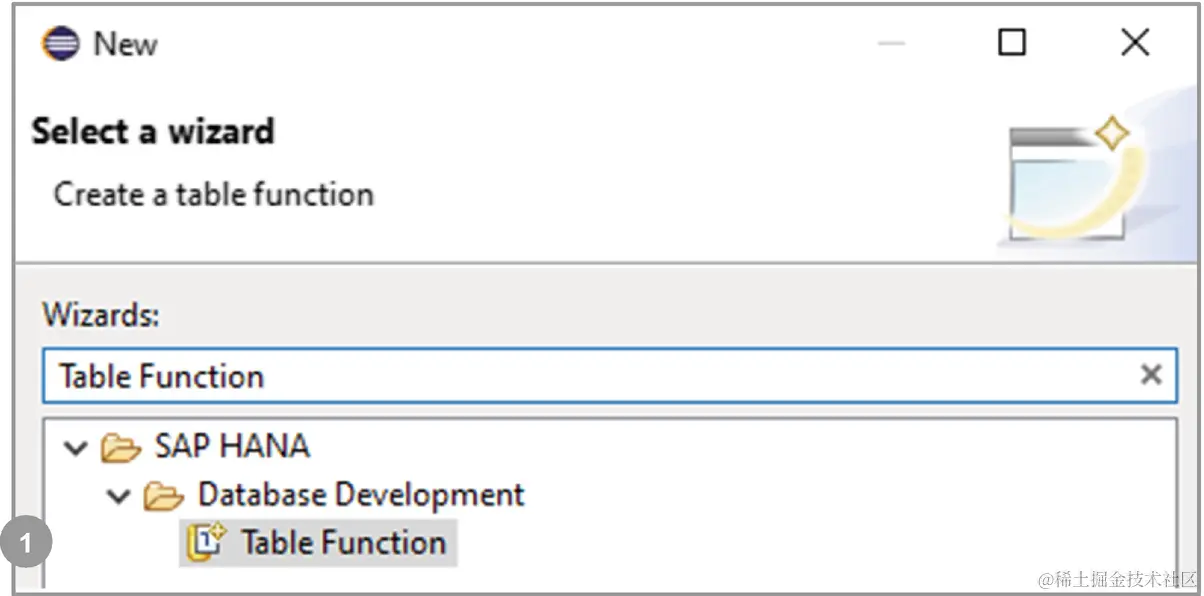Collapse the SAP HANA tree node
This screenshot has width=1204, height=596.
(x=75, y=447)
